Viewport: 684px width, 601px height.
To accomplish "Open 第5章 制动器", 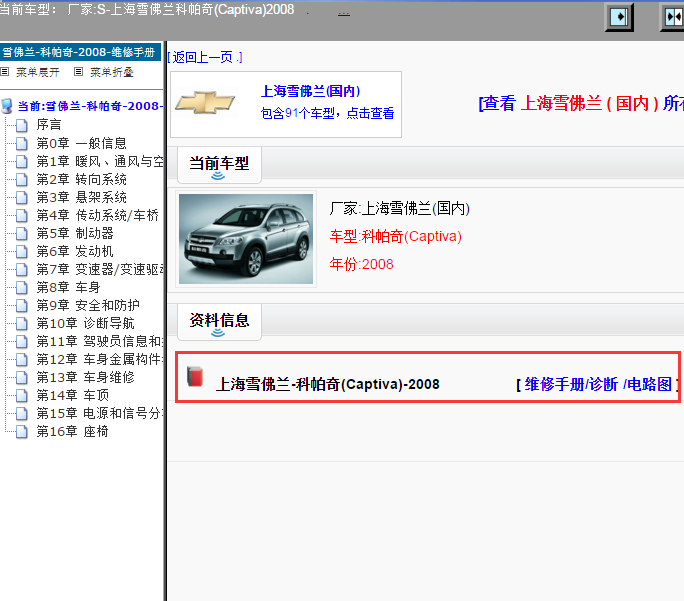I will [75, 233].
